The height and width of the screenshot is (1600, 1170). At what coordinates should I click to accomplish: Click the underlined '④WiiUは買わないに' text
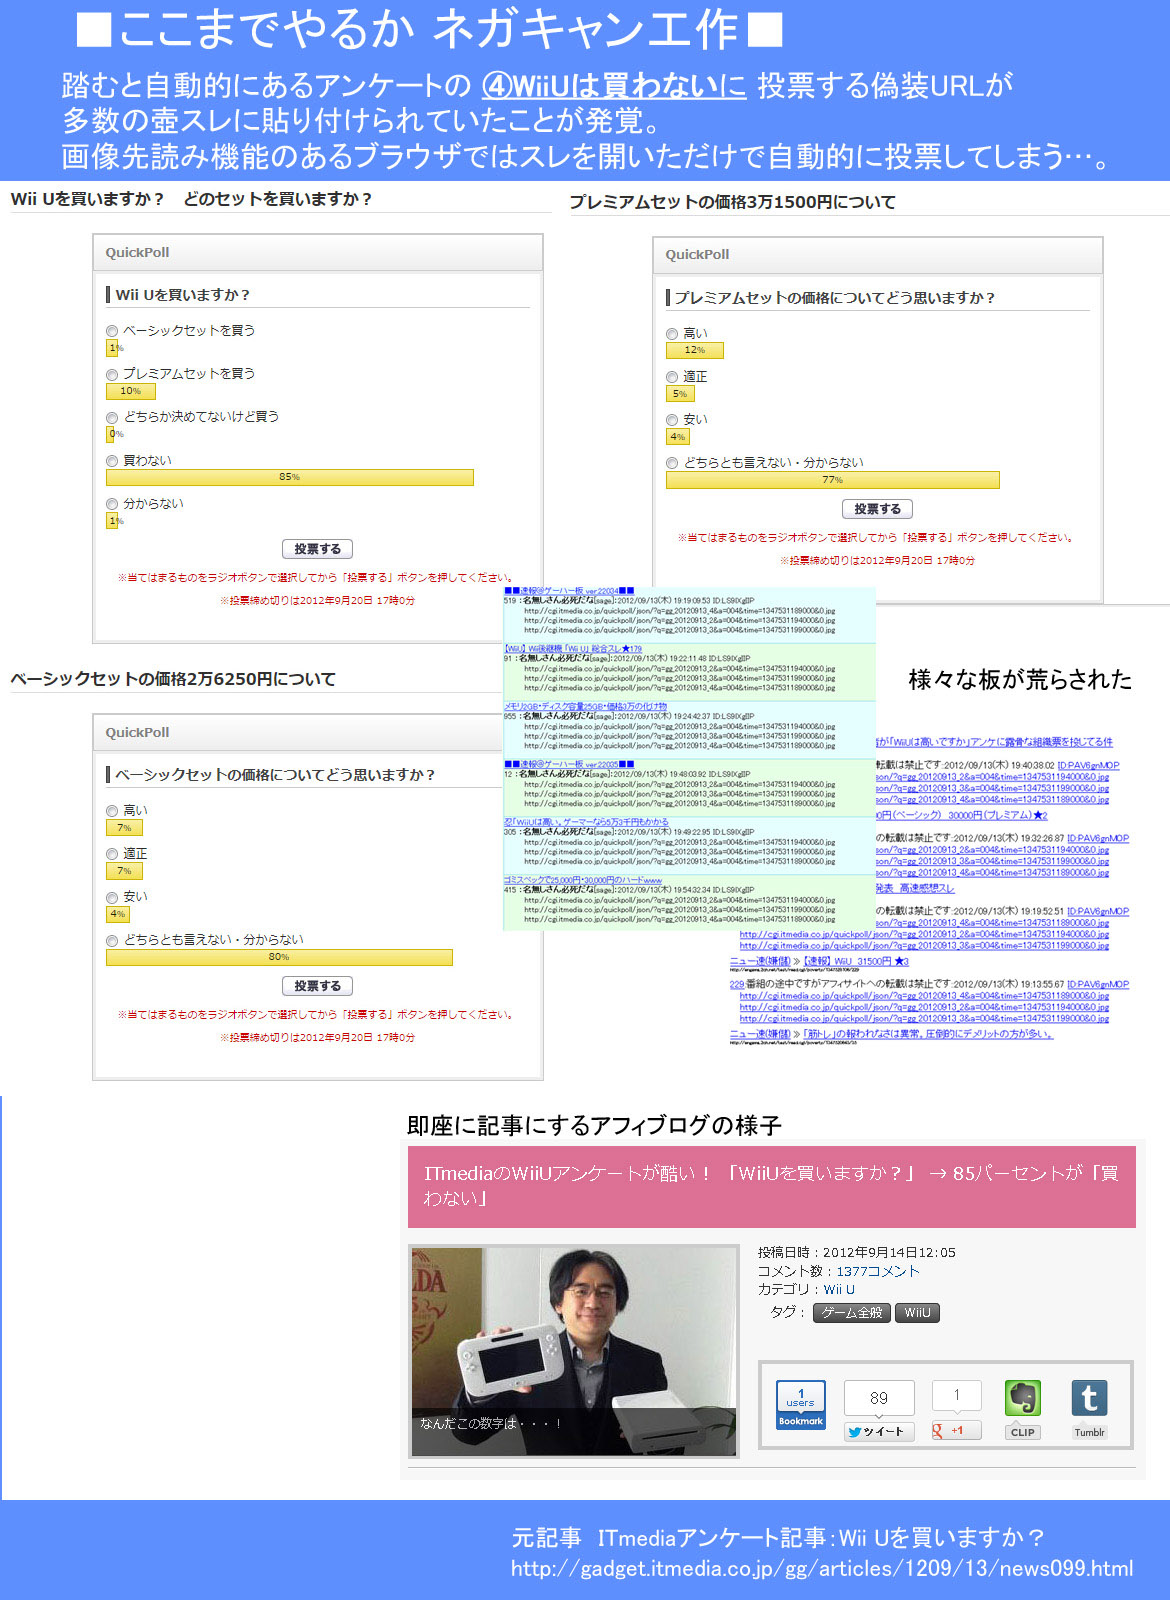coord(614,86)
